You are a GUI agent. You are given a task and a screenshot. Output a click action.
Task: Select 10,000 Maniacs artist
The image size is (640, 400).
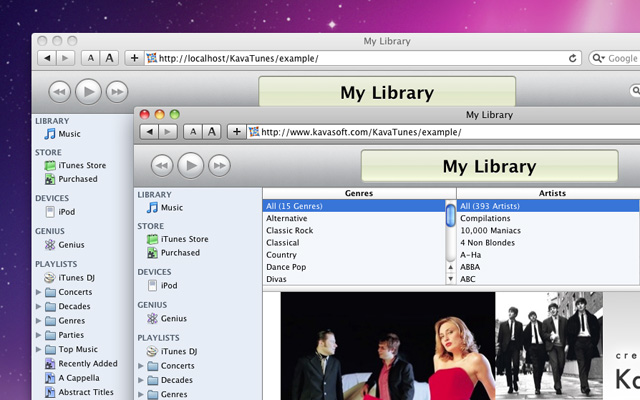[x=548, y=230]
